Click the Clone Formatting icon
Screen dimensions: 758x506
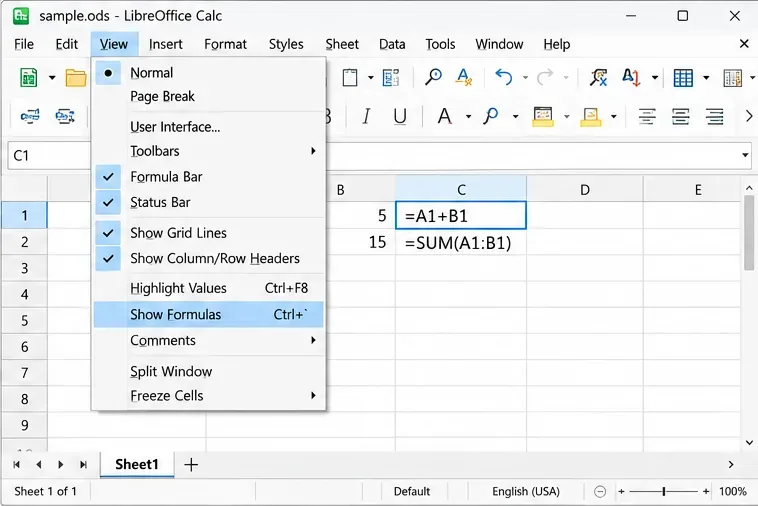(391, 77)
